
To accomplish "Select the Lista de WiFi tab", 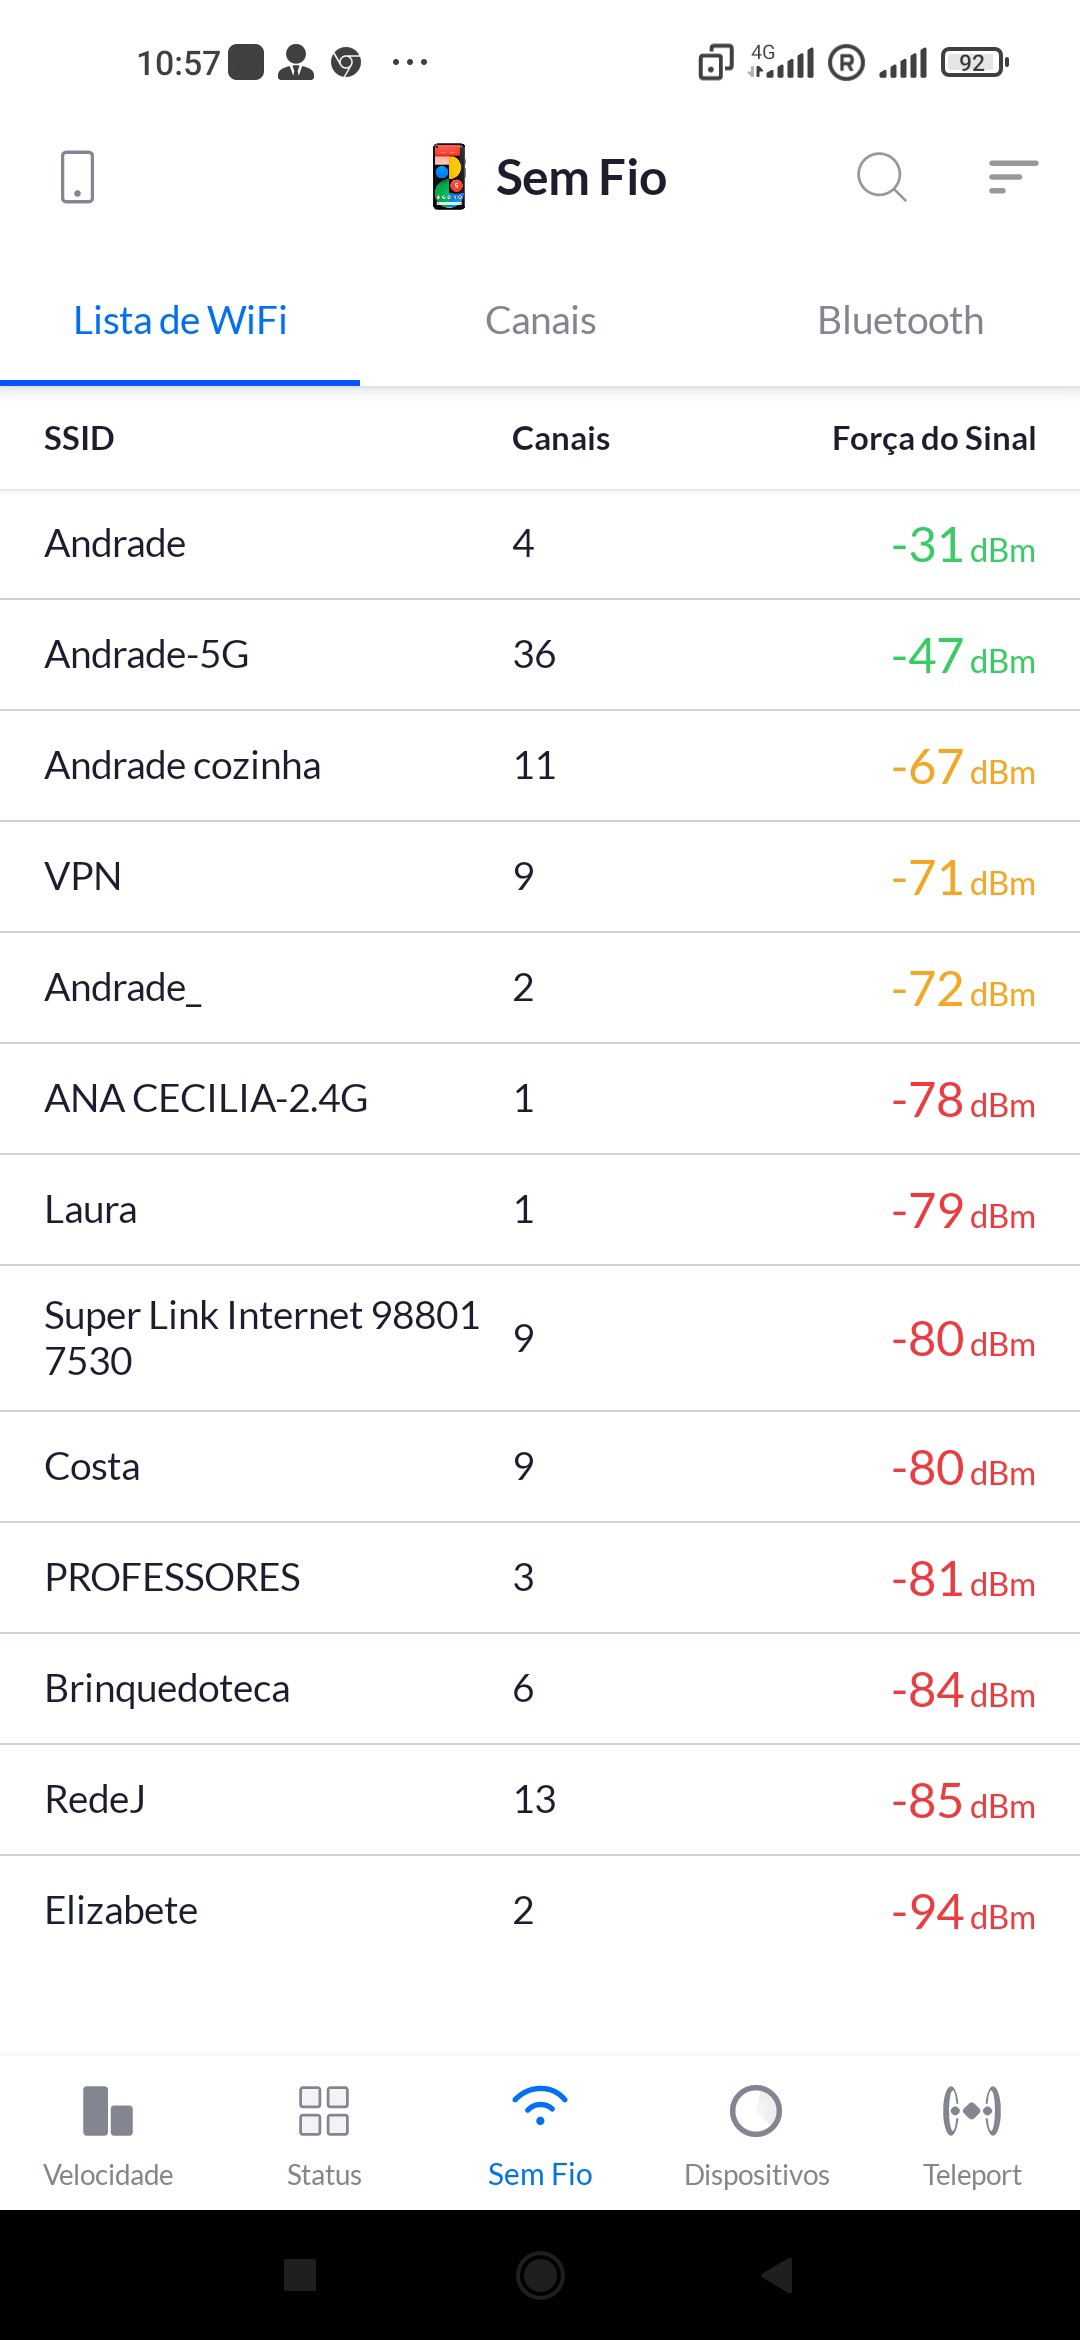I will [x=180, y=321].
